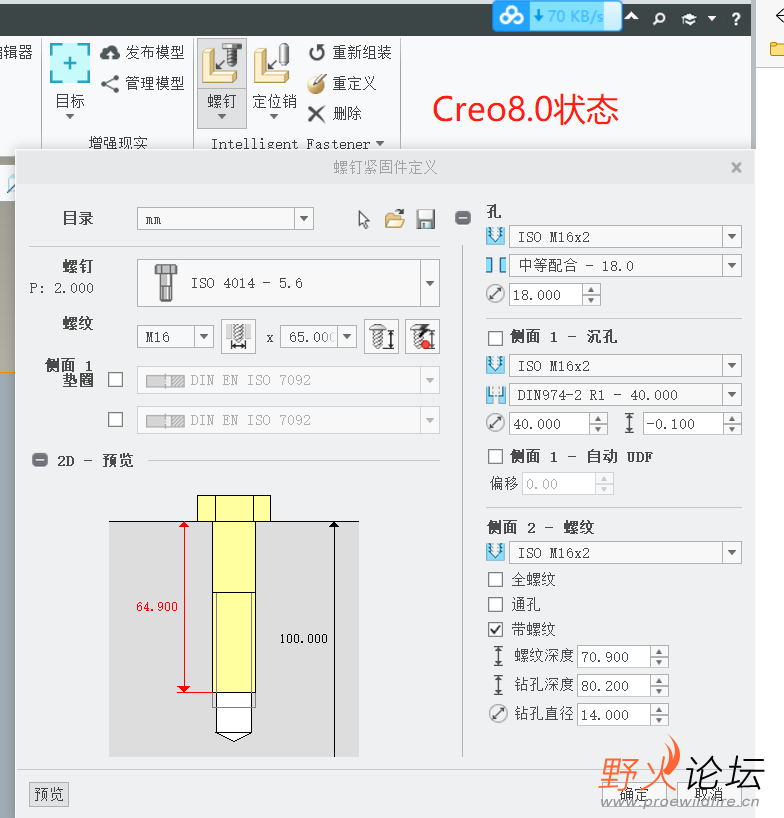Open Side 2 thread ISO M16x2 dropdown
Screen dimensions: 784x818
coord(732,552)
